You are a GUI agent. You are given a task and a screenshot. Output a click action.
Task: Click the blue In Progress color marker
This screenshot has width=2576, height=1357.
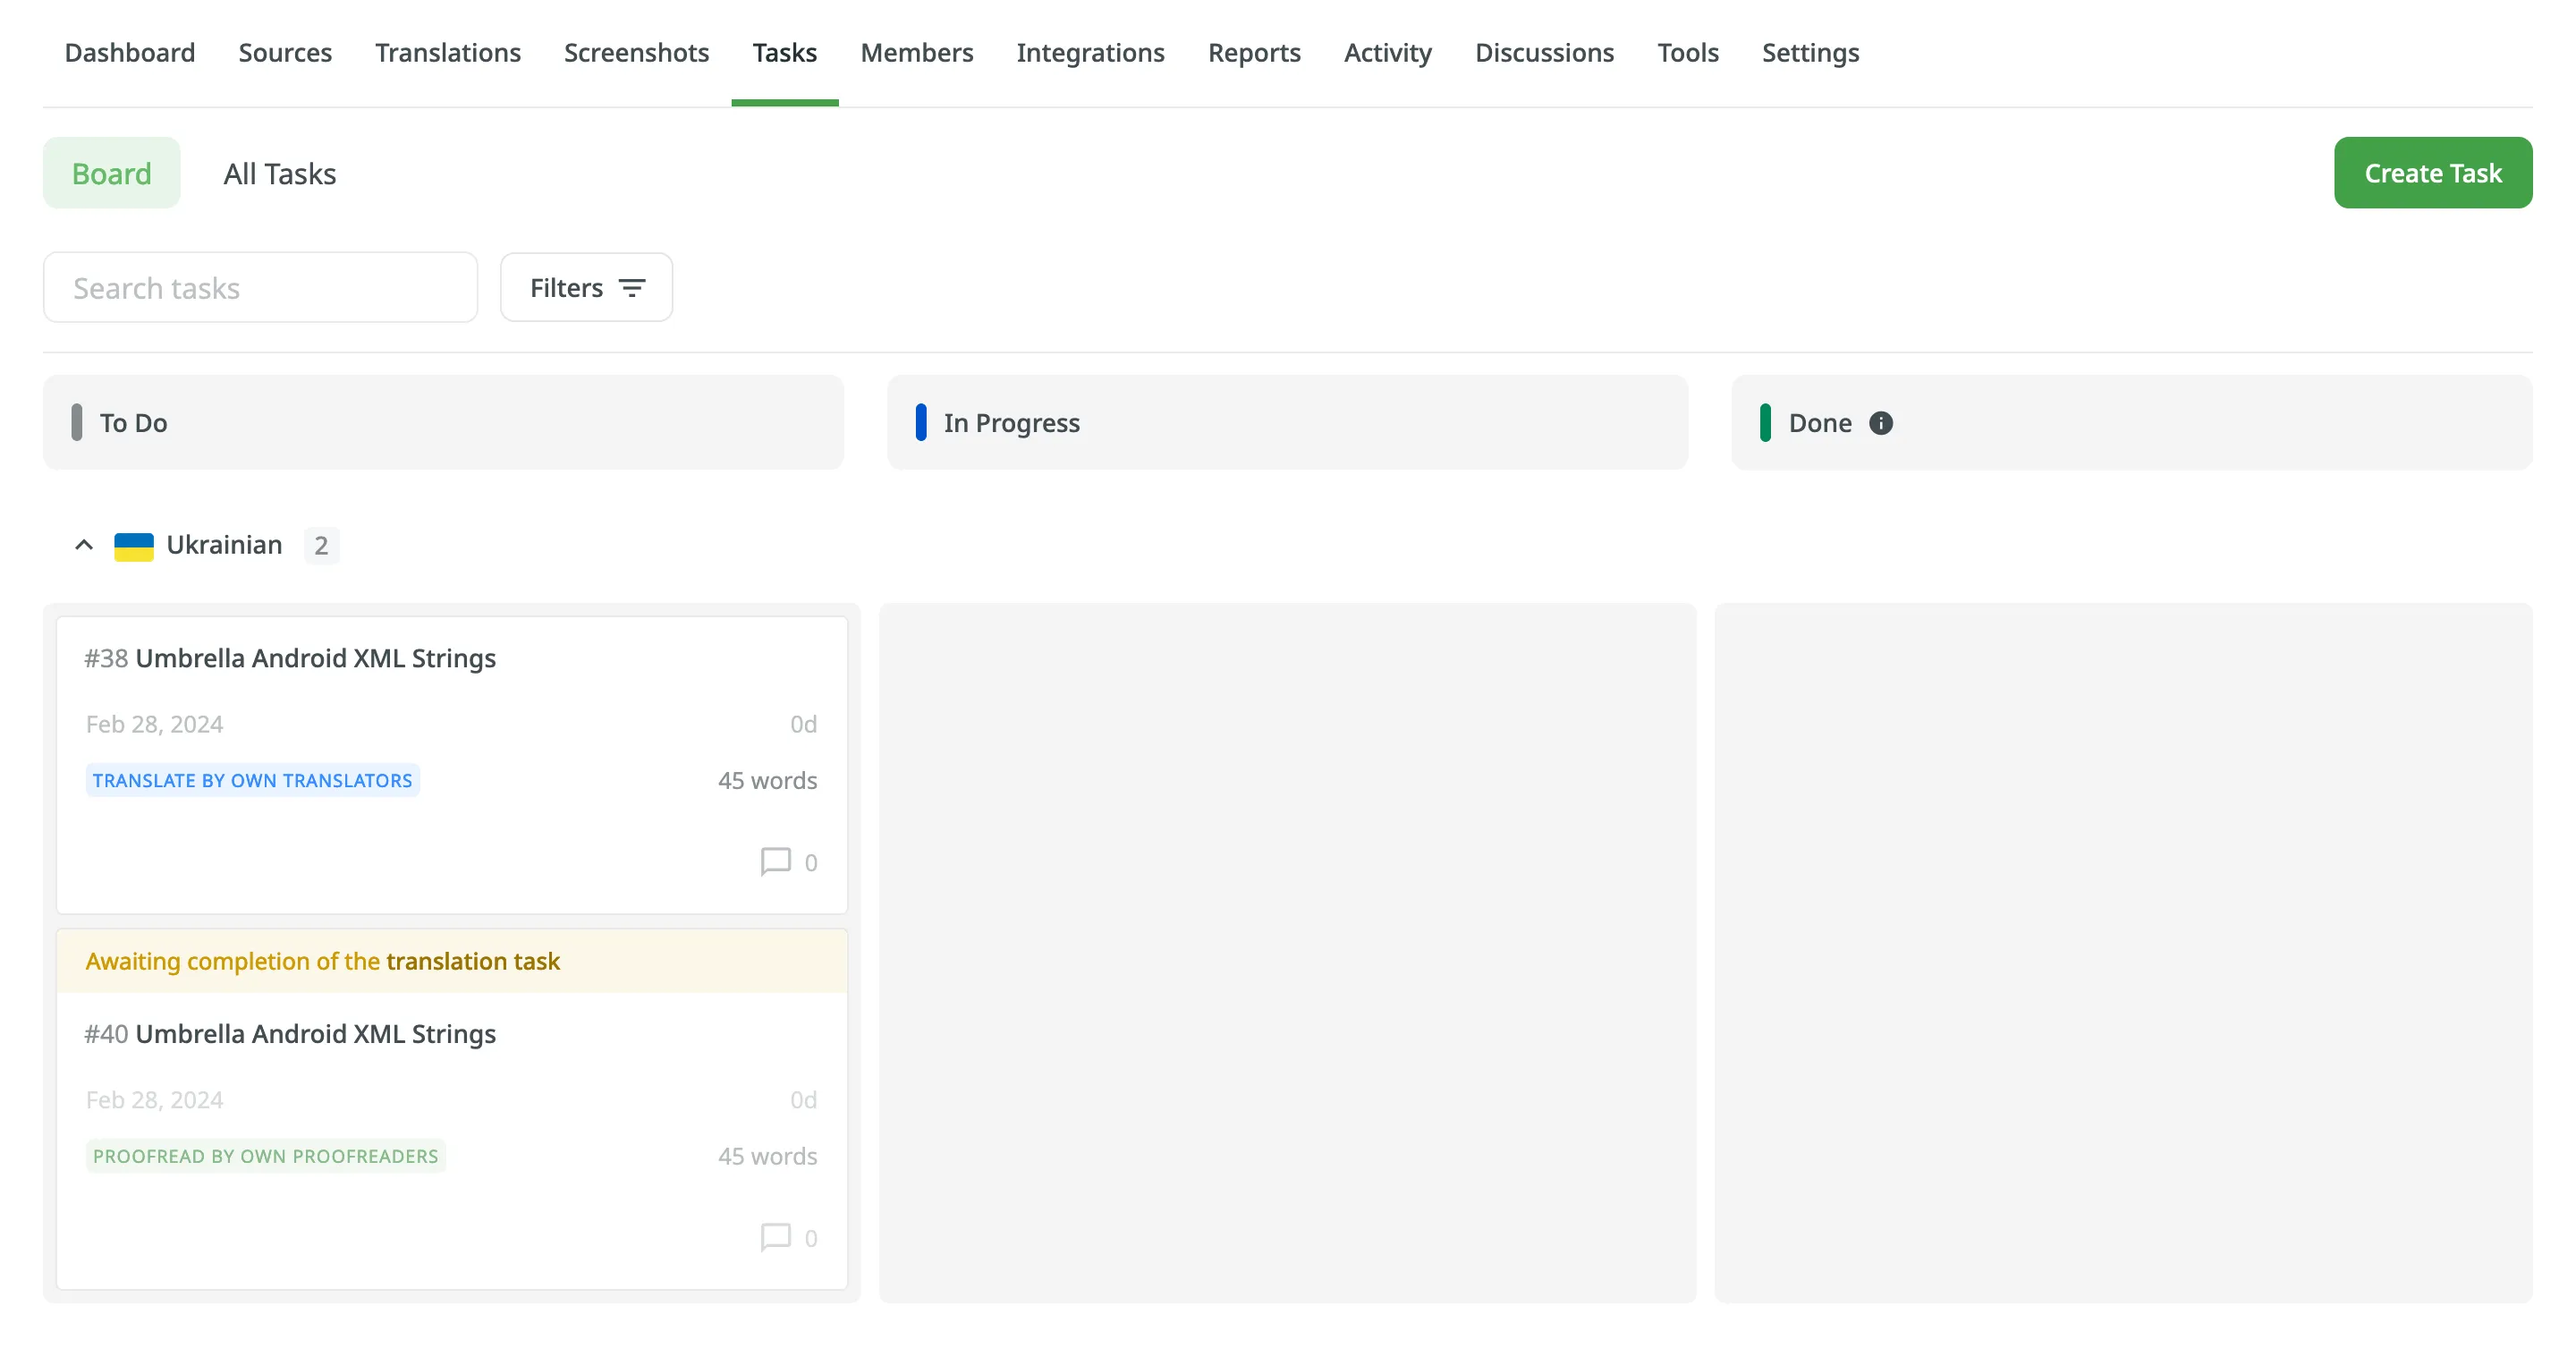(x=920, y=423)
